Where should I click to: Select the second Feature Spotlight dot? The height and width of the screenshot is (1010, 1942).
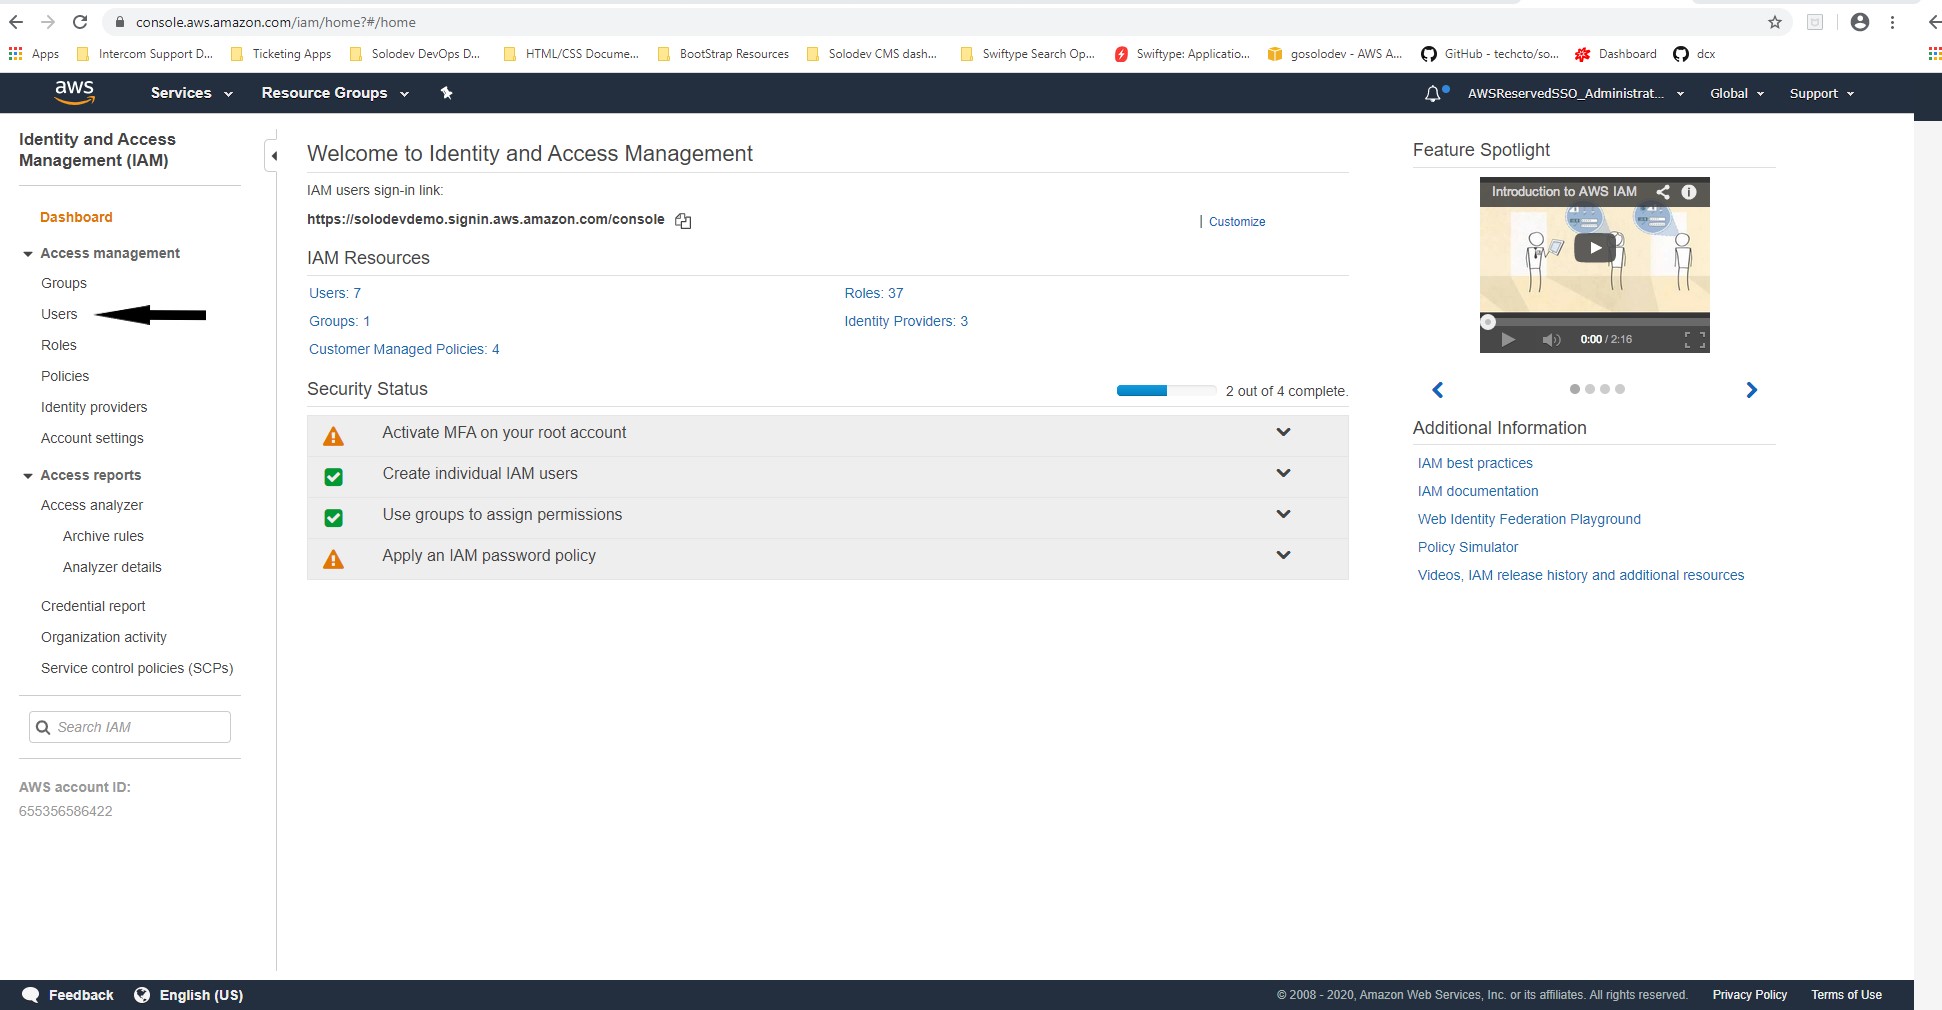(x=1590, y=389)
